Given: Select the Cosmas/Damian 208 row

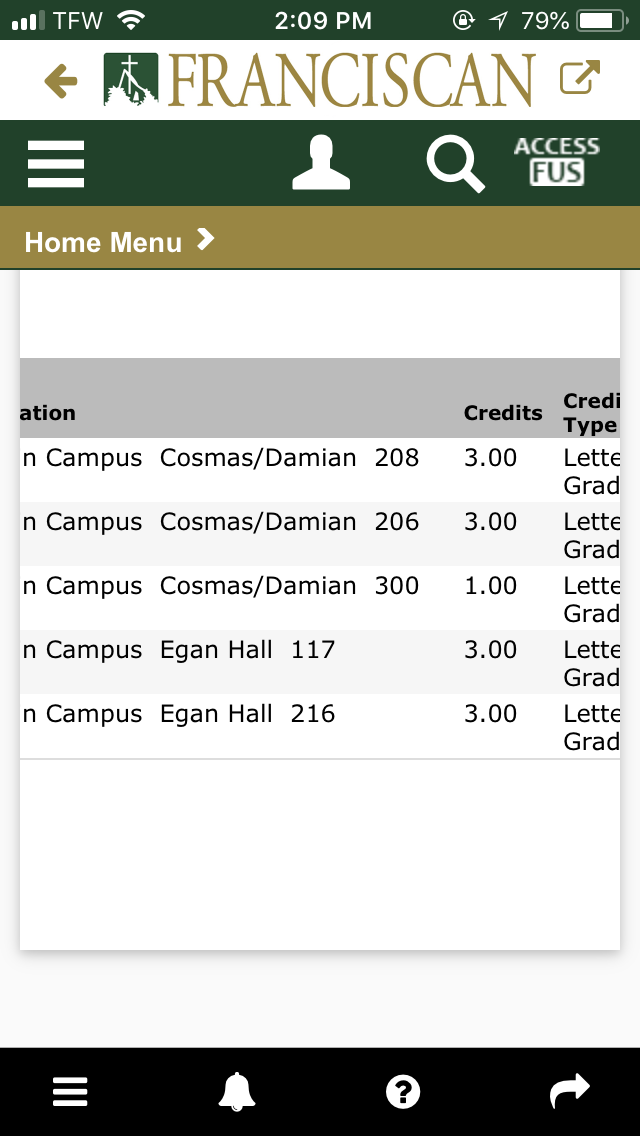Looking at the screenshot, I should 289,459.
